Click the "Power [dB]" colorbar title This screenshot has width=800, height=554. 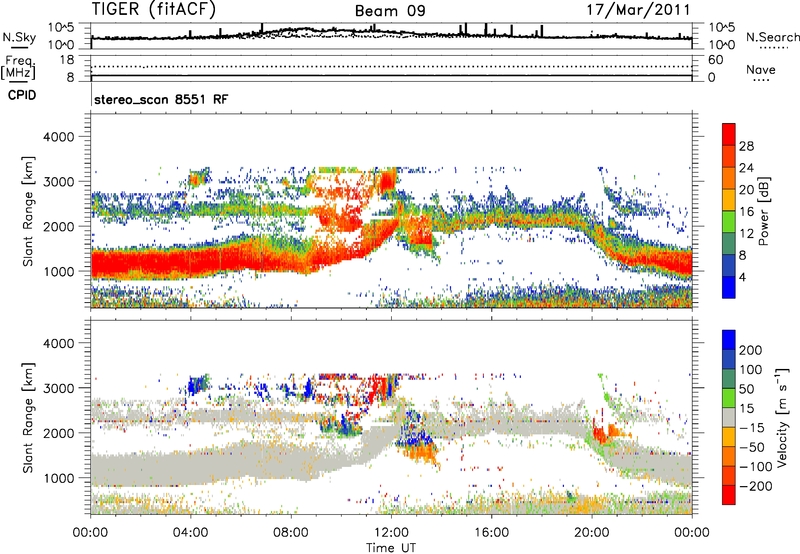coord(764,211)
